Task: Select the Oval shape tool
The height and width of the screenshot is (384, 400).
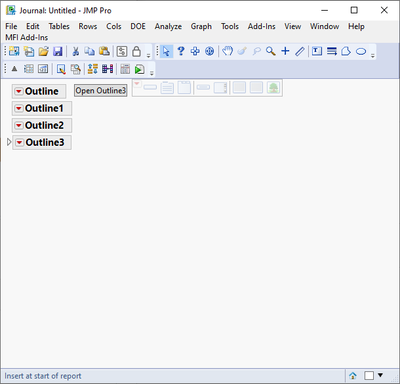Action: 361,52
